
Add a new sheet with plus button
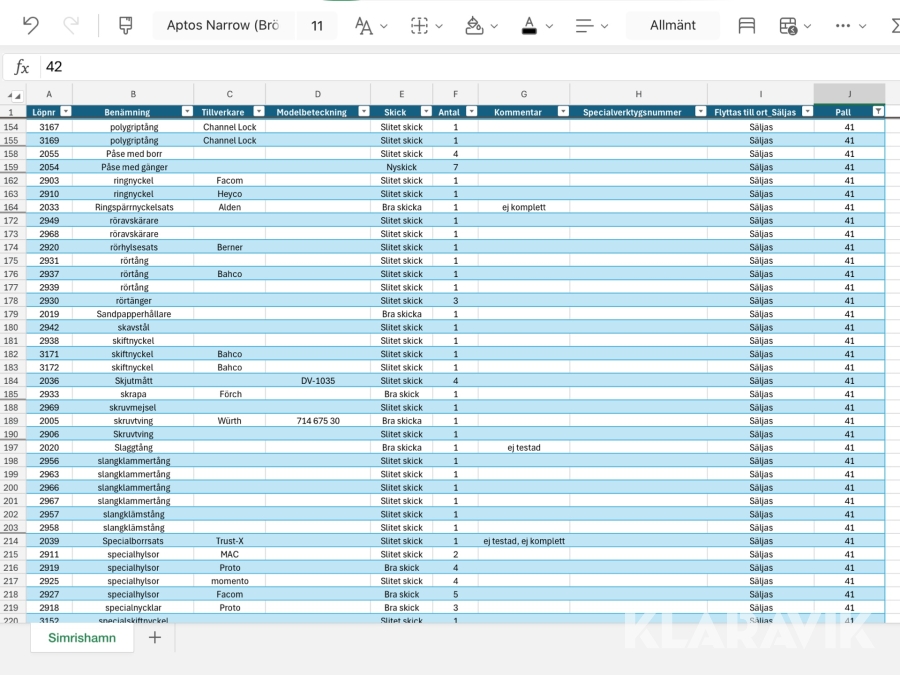[x=155, y=638]
